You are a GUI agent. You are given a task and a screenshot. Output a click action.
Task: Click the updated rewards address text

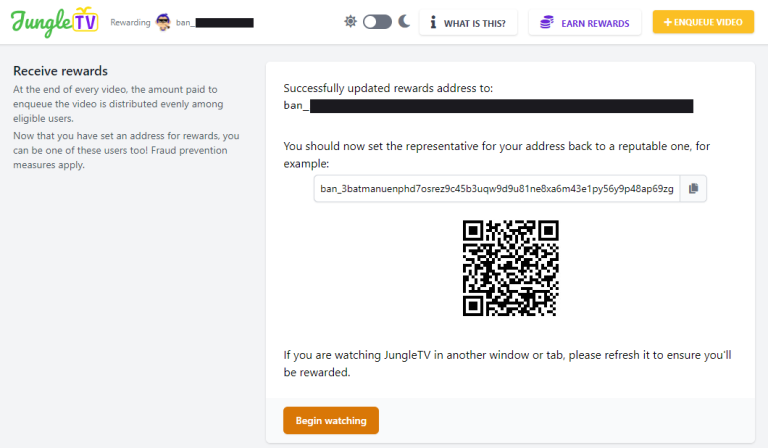tap(488, 106)
